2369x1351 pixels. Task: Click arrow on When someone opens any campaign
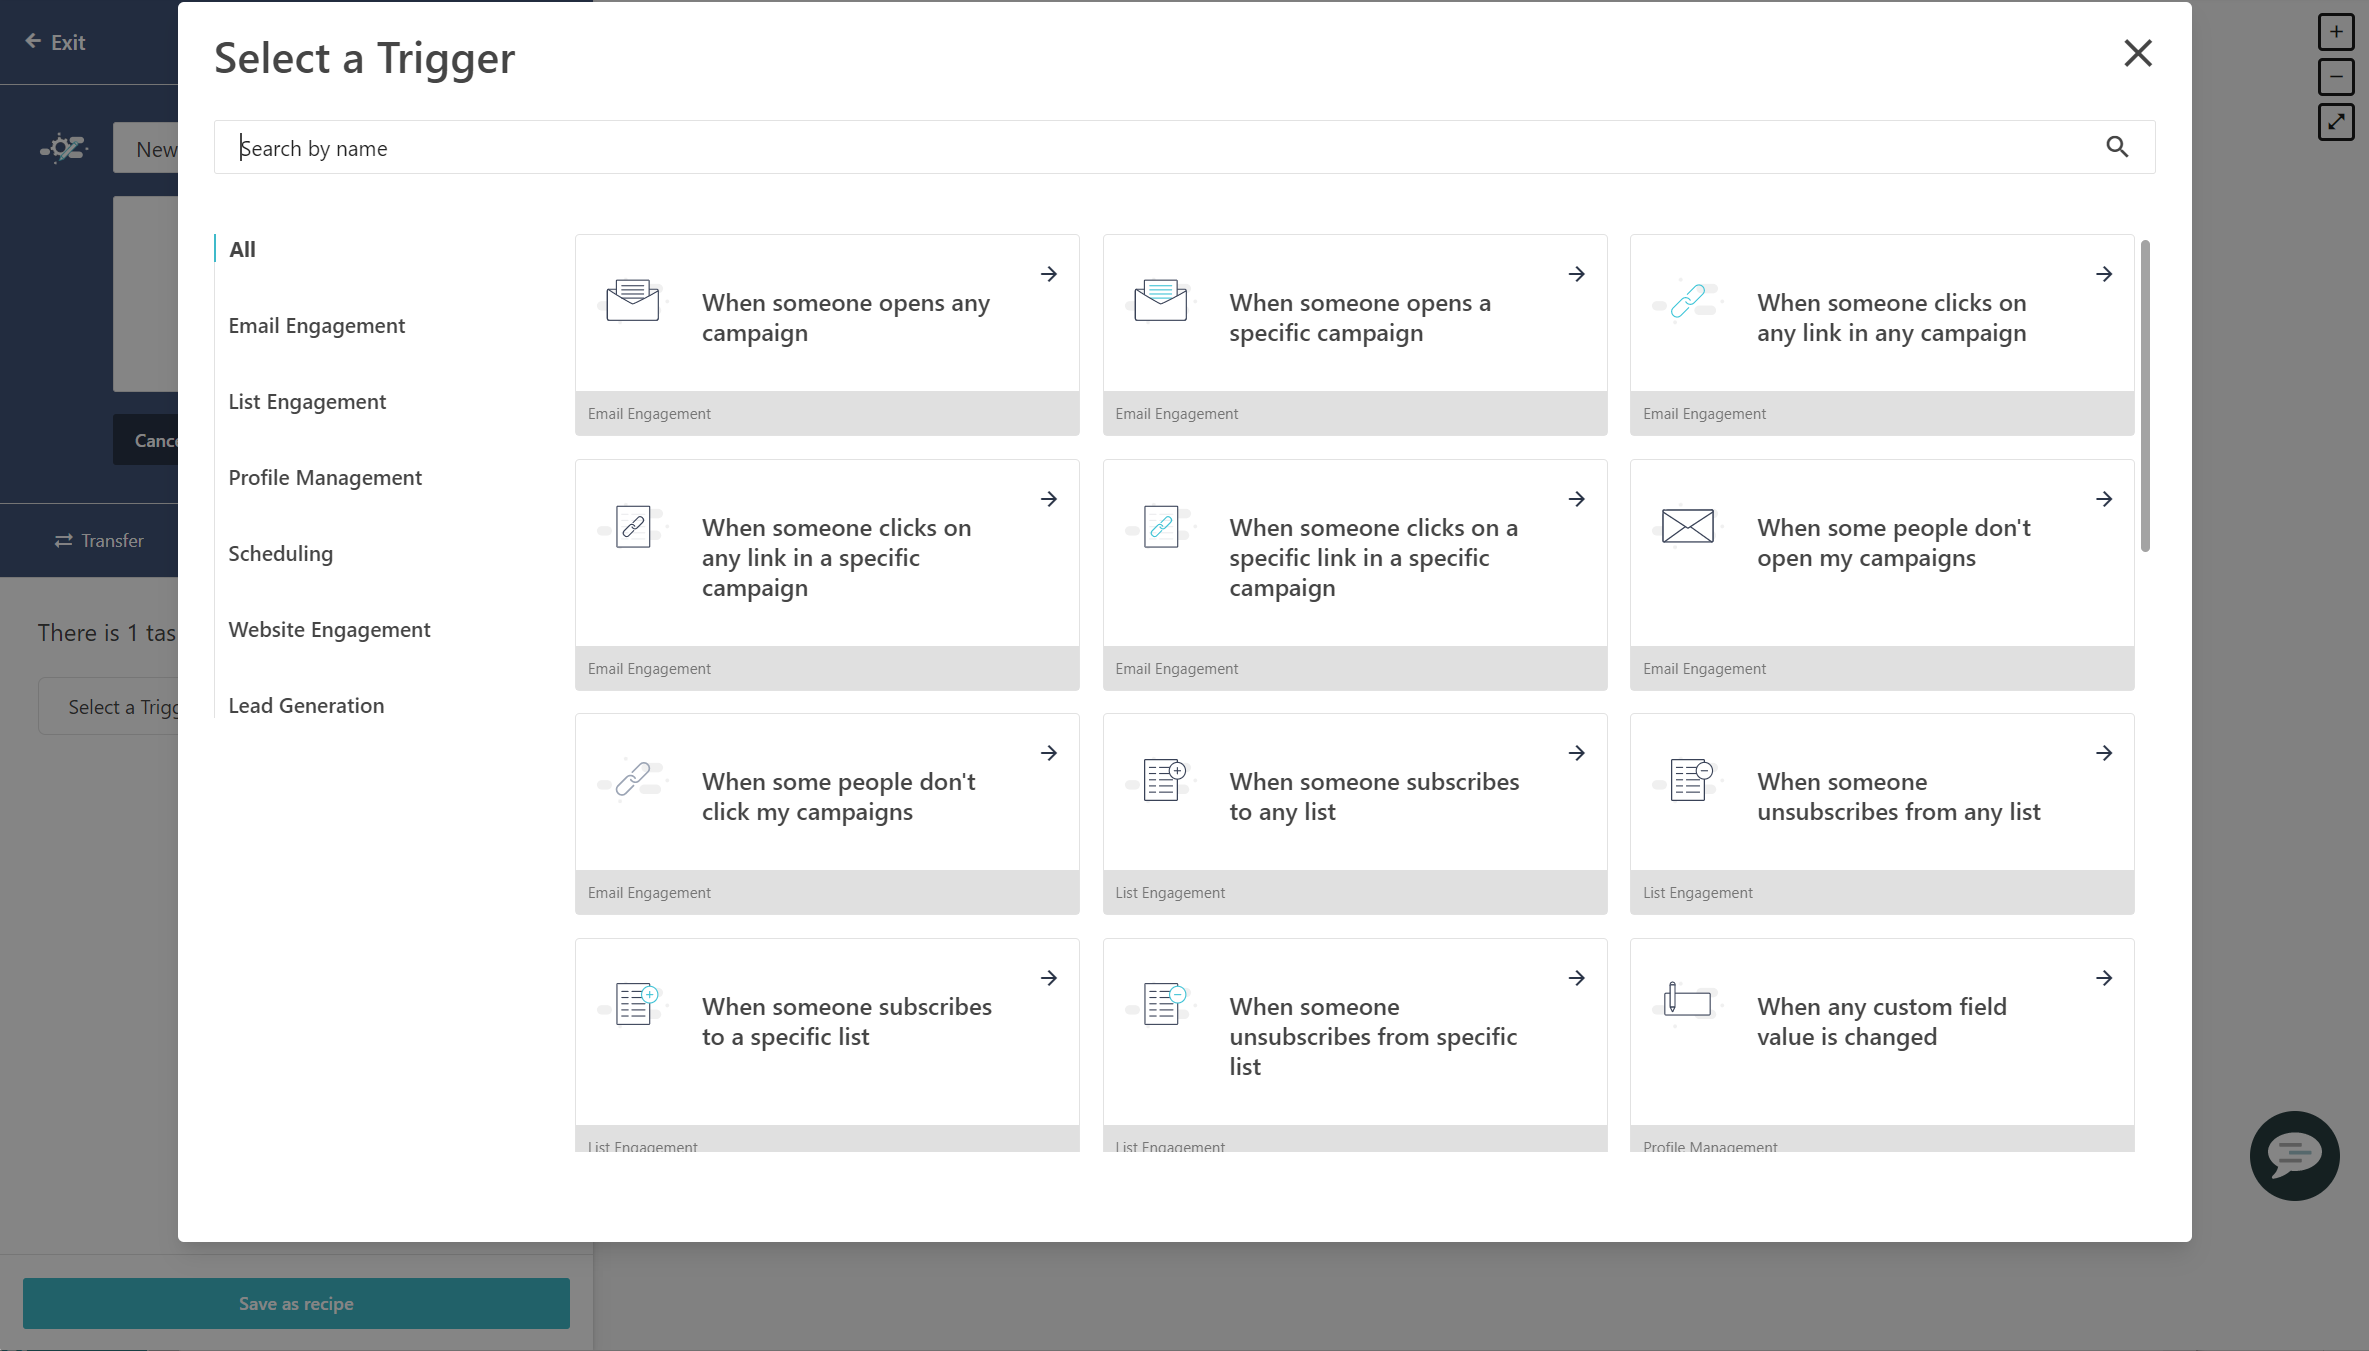coord(1049,273)
